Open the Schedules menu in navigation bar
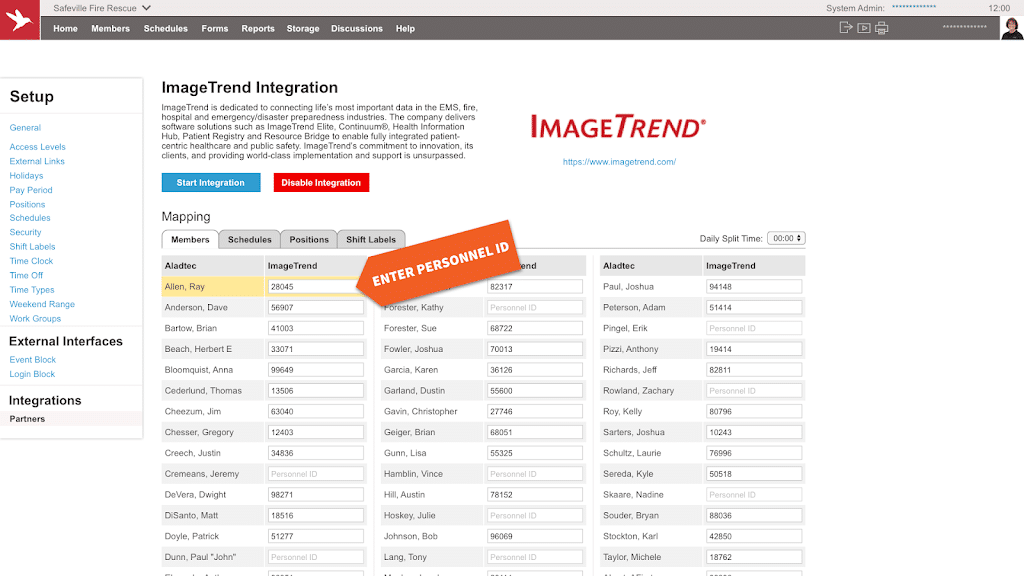This screenshot has width=1024, height=576. pos(165,29)
